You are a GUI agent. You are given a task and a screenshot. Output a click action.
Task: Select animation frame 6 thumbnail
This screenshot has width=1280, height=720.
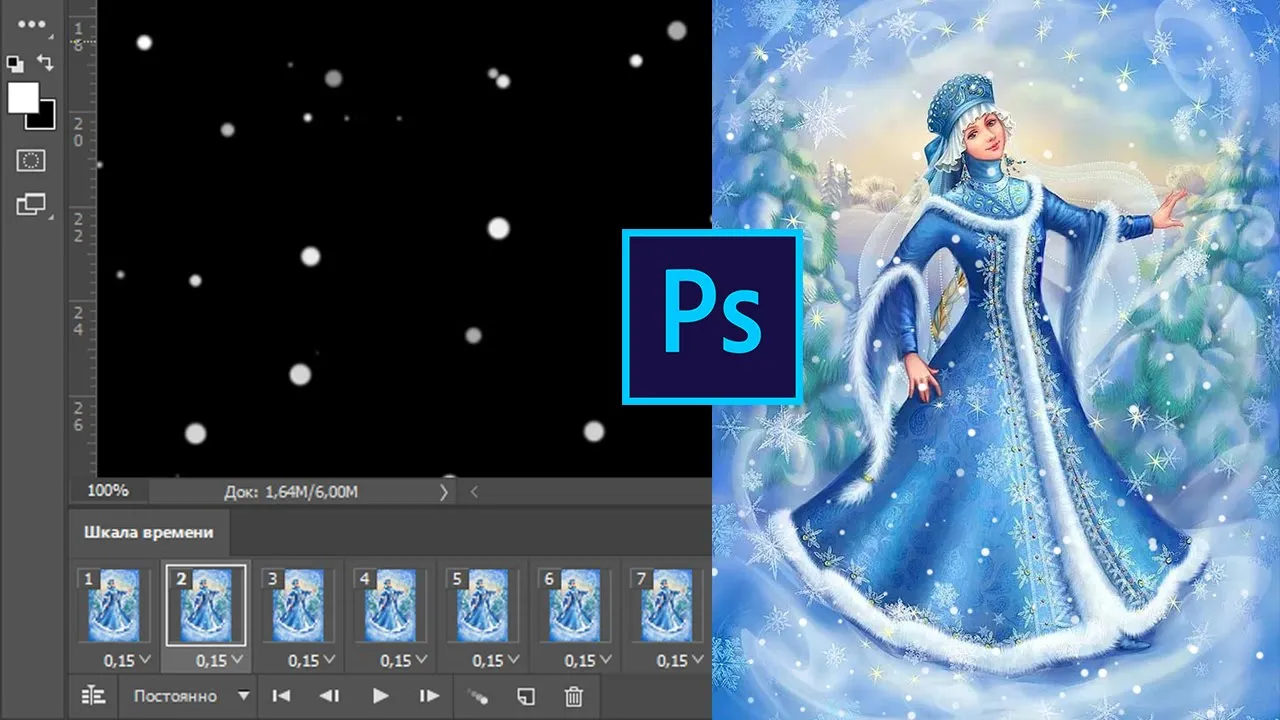[573, 606]
